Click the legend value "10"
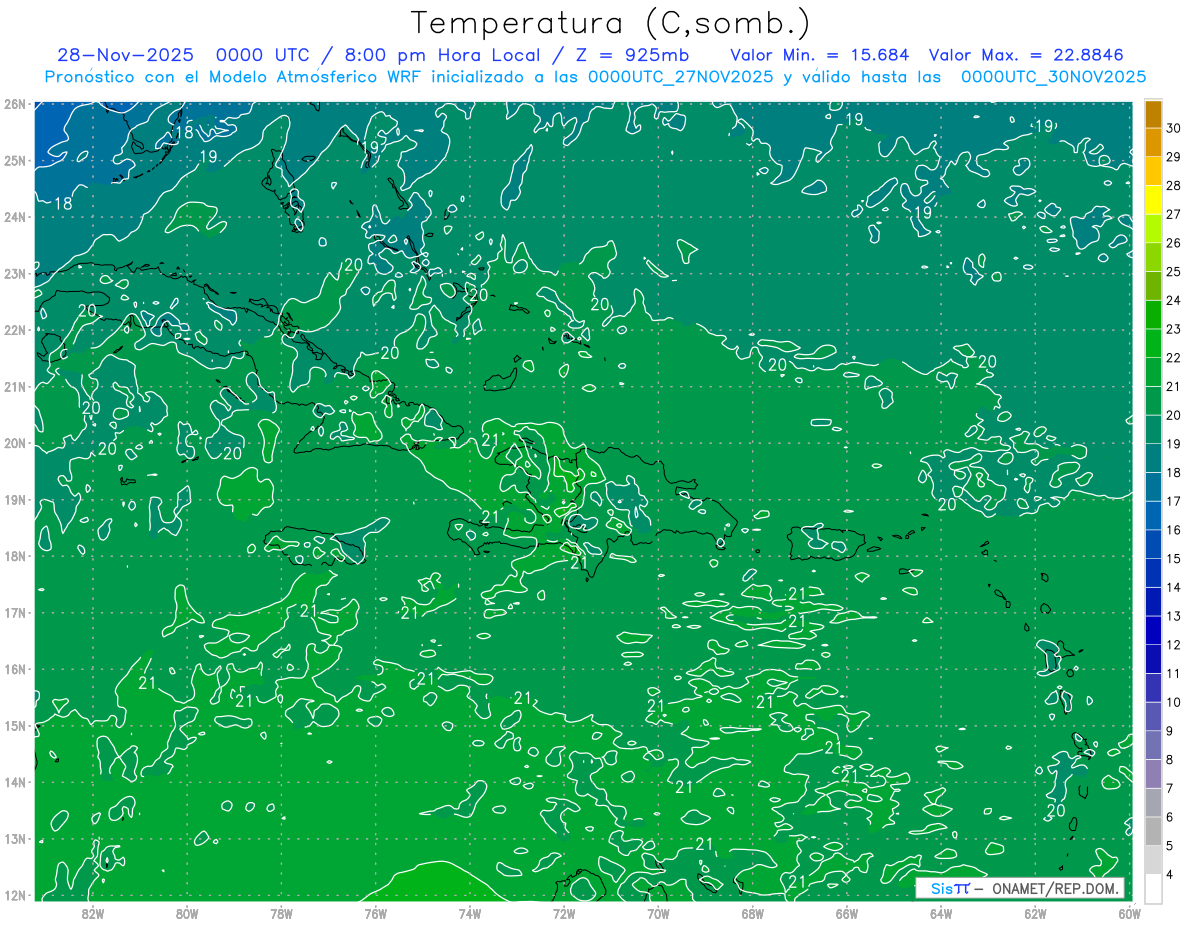1200x927 pixels. pyautogui.click(x=1174, y=702)
